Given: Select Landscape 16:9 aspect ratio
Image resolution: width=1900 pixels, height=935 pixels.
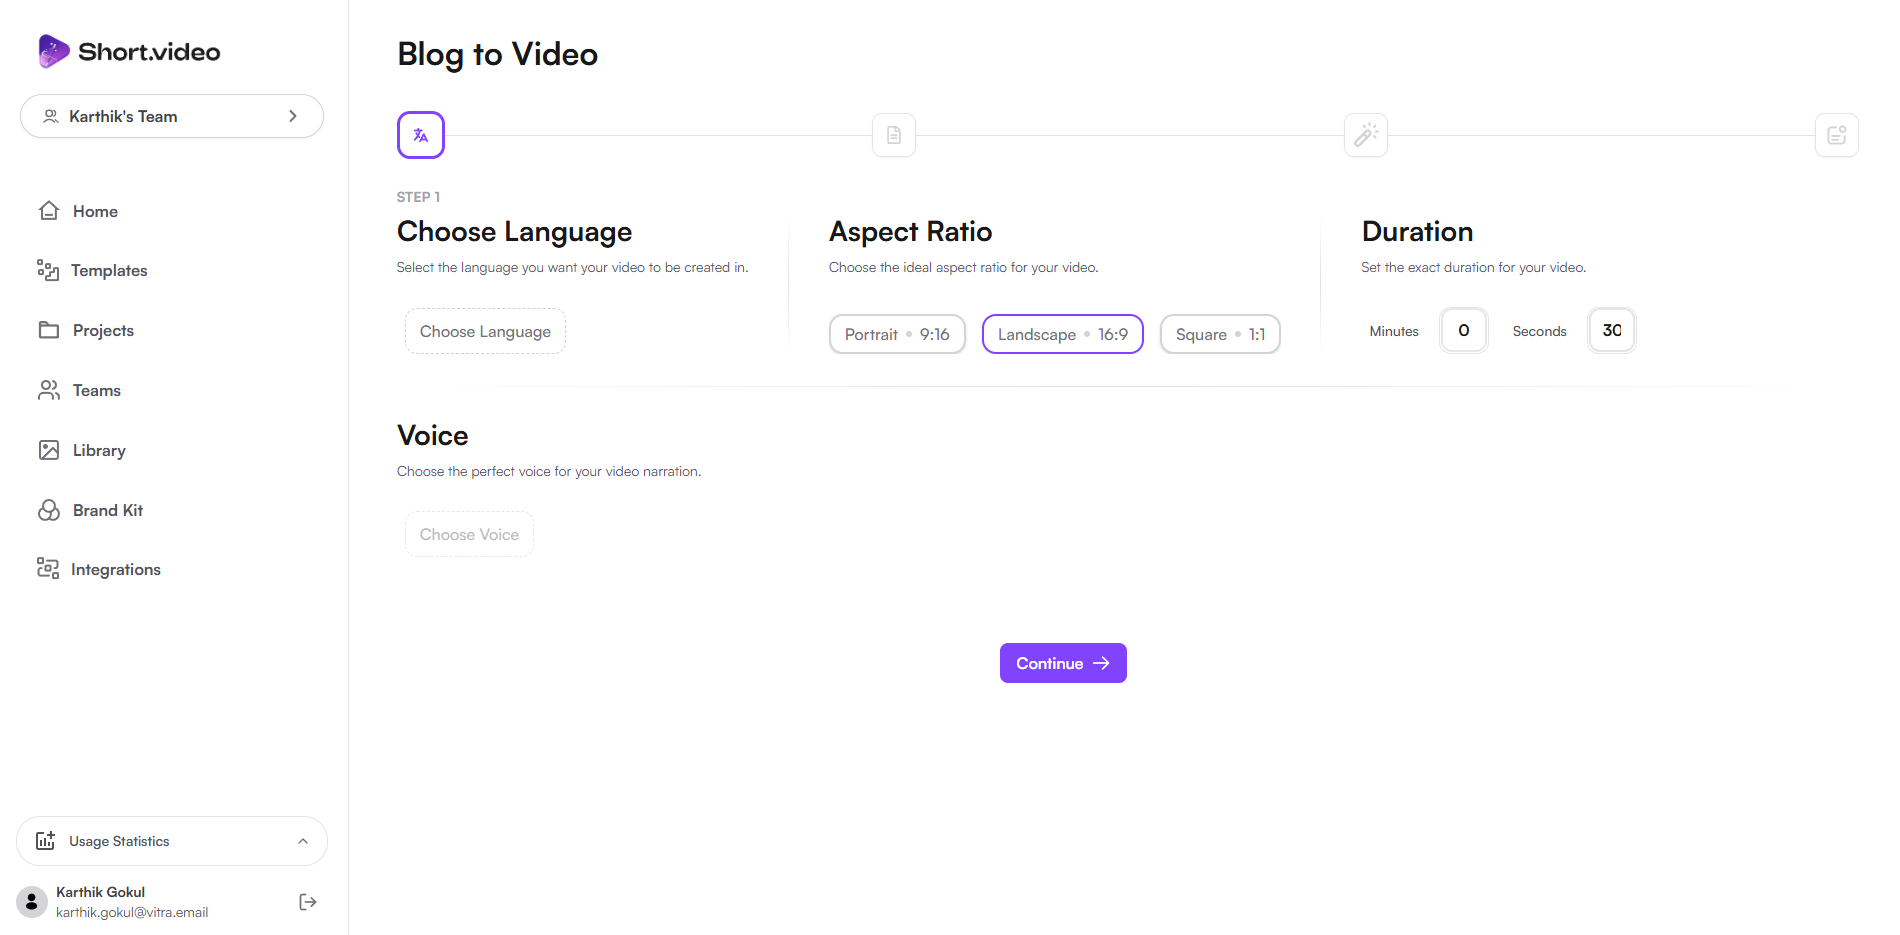Looking at the screenshot, I should click(x=1063, y=334).
